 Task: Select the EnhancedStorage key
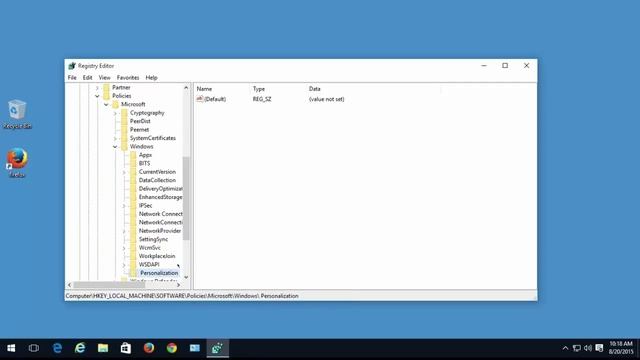(x=160, y=197)
